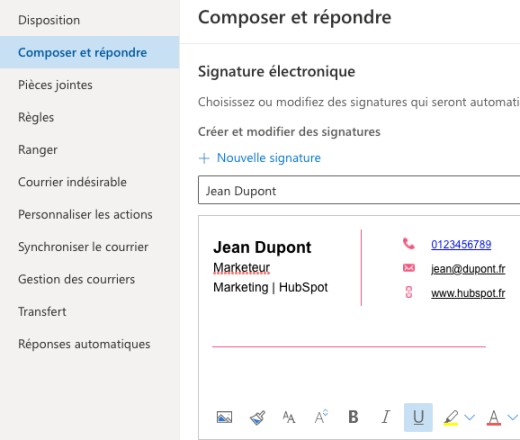The height and width of the screenshot is (440, 520).
Task: Expand the highlight color dropdown arrow
Action: click(x=469, y=417)
